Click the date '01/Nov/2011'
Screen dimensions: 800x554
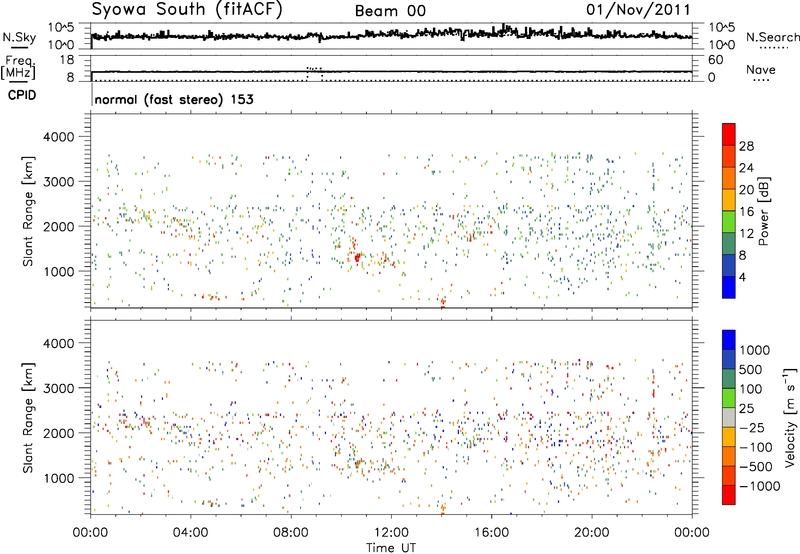click(x=638, y=10)
